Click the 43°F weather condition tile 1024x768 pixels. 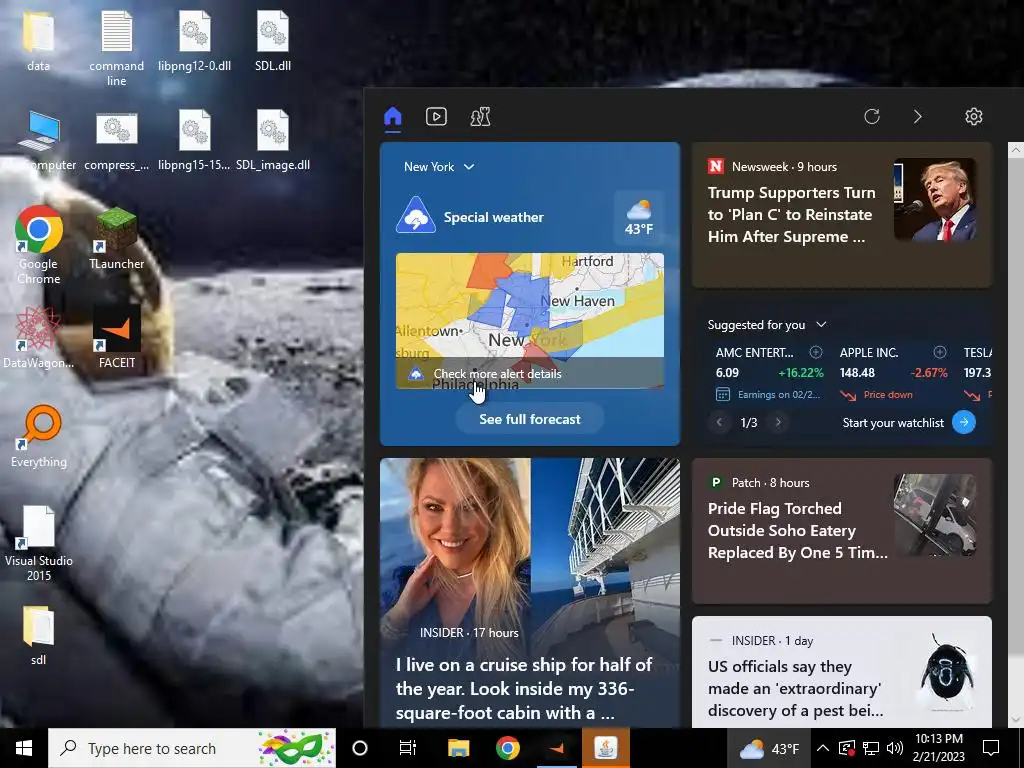(x=639, y=217)
